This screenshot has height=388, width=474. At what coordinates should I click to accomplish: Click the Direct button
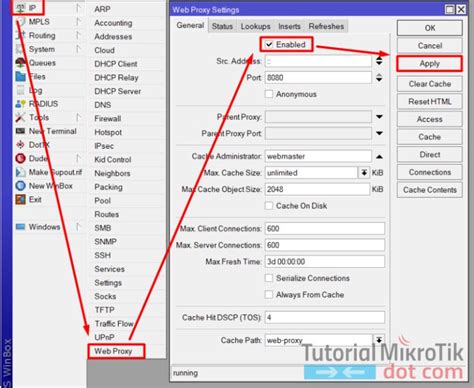coord(430,154)
